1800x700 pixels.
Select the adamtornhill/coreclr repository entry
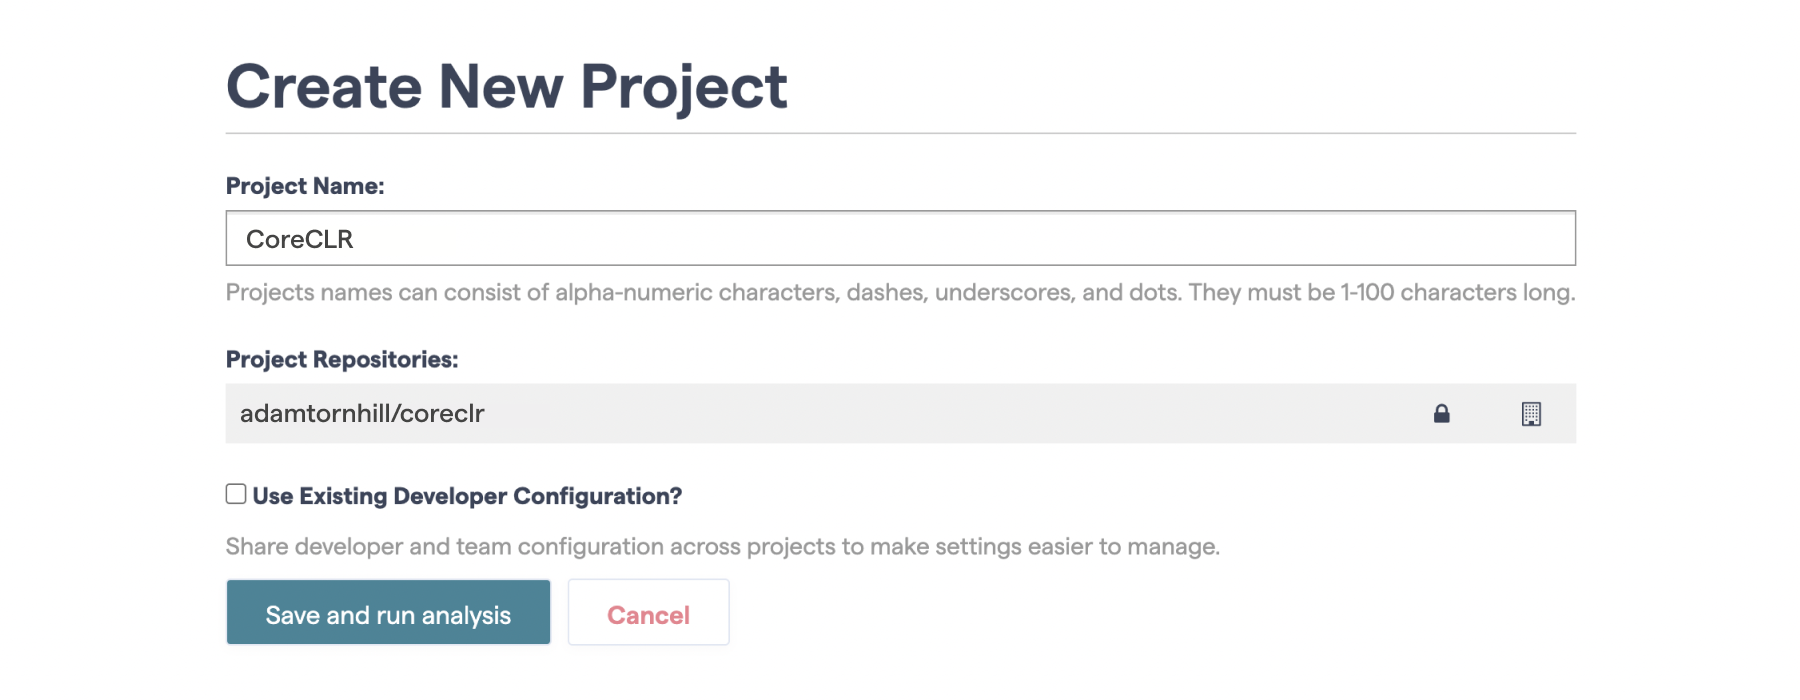[x=364, y=413]
